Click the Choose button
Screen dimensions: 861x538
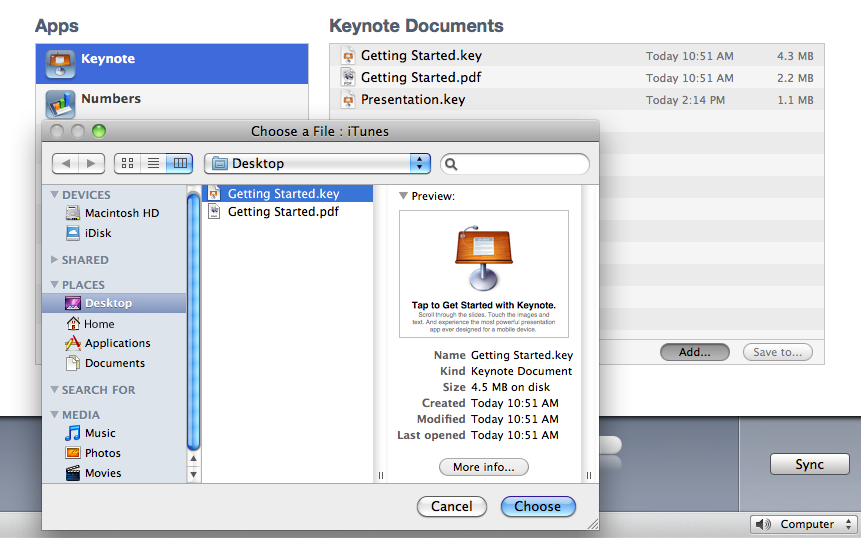click(538, 506)
